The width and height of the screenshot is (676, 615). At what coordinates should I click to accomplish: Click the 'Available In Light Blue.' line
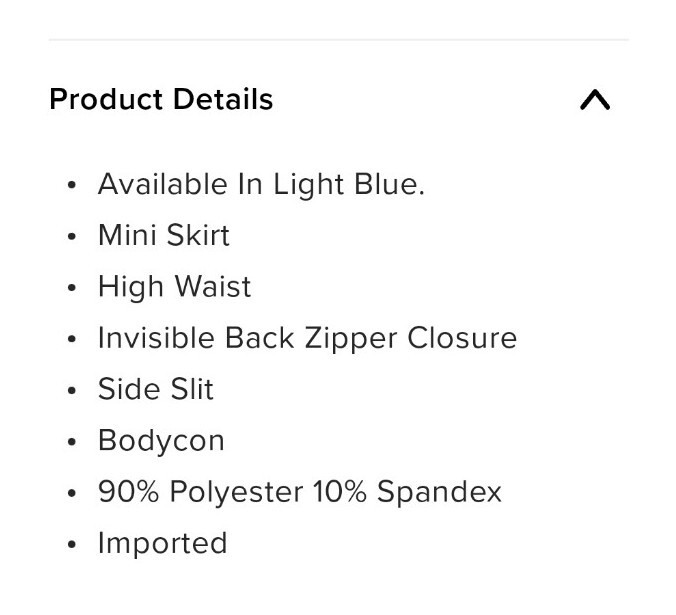pyautogui.click(x=261, y=185)
